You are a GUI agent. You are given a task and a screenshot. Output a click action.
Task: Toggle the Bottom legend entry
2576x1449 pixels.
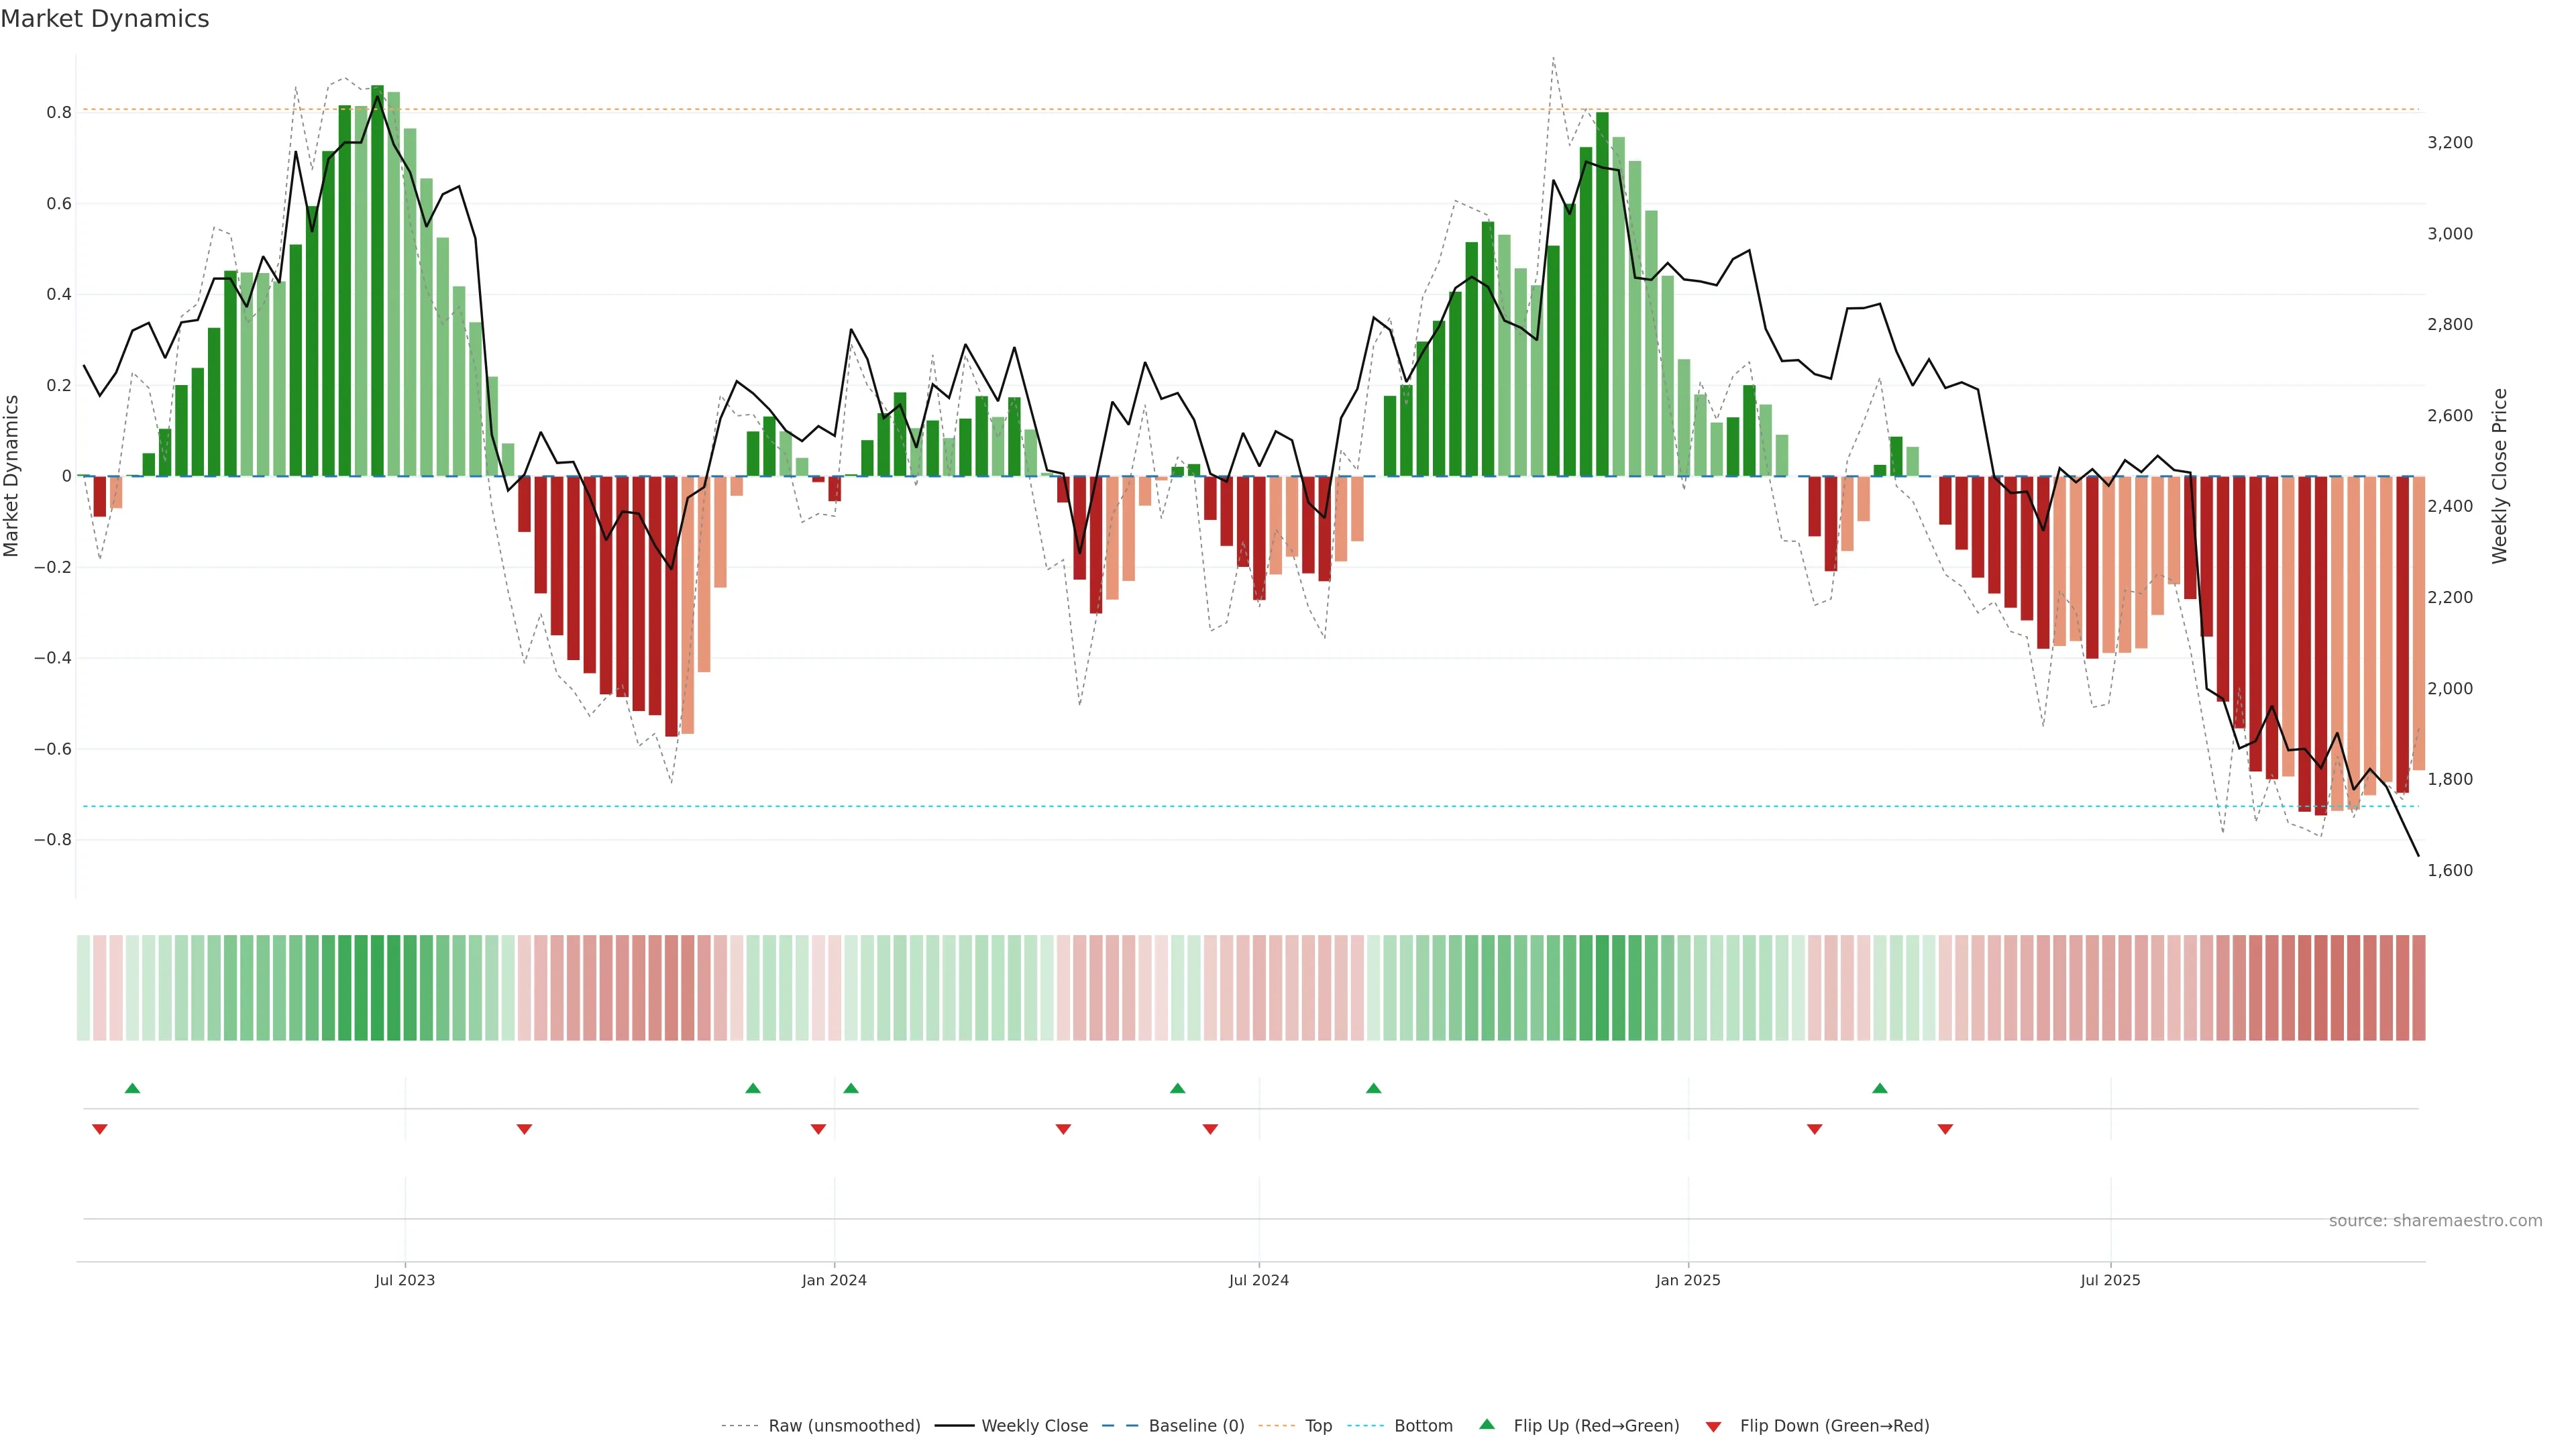pyautogui.click(x=1423, y=1426)
